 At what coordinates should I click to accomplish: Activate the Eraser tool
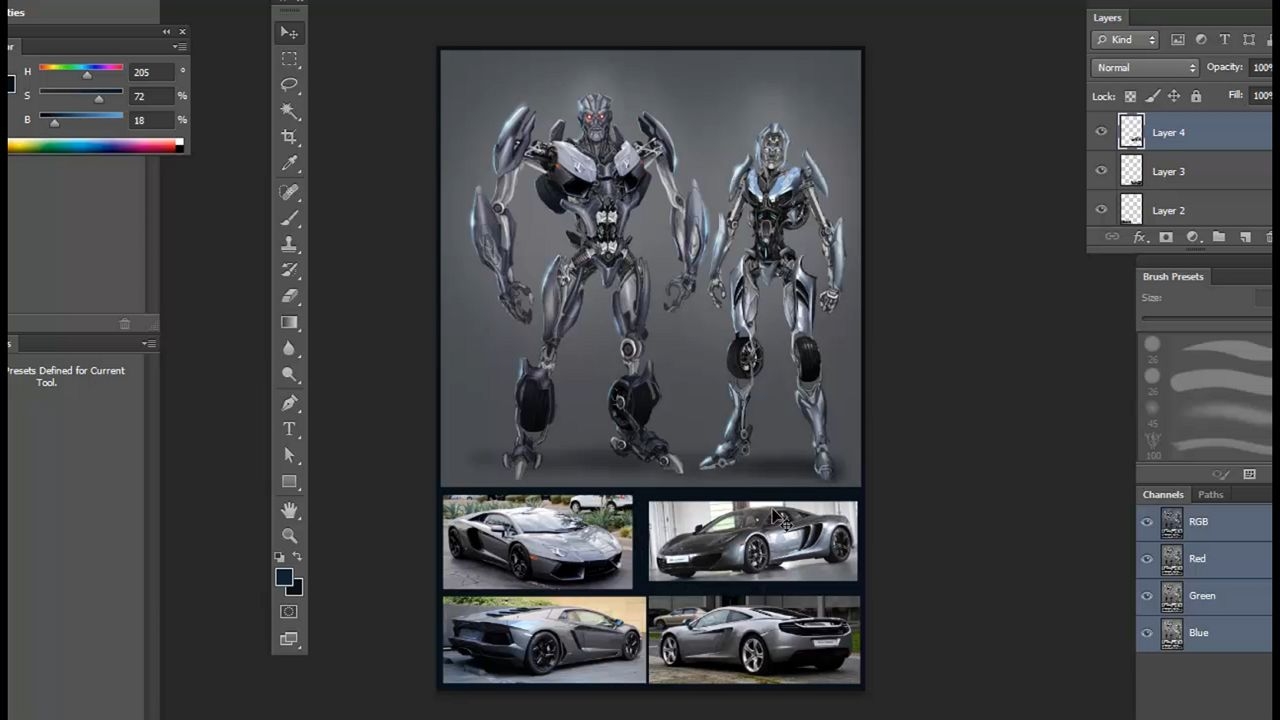pyautogui.click(x=289, y=296)
